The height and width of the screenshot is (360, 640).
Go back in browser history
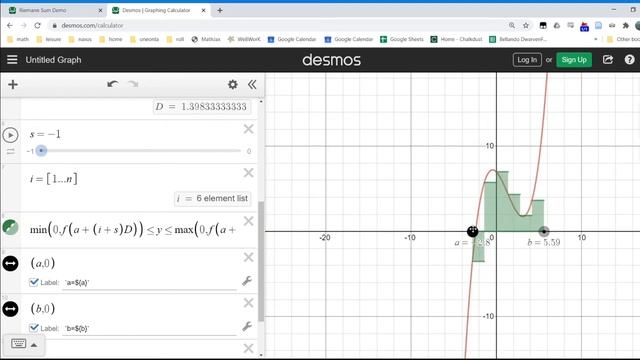(x=10, y=25)
